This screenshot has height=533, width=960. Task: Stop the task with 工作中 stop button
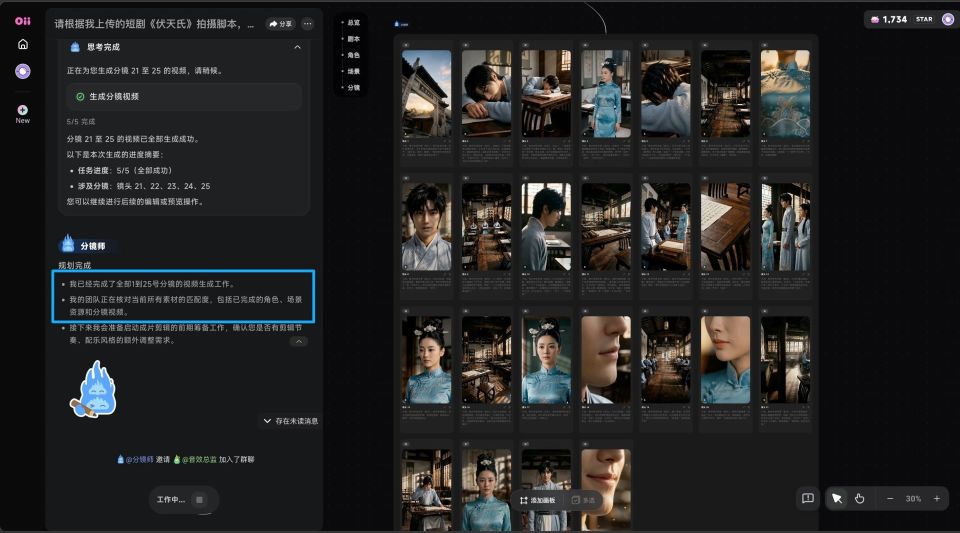[199, 500]
